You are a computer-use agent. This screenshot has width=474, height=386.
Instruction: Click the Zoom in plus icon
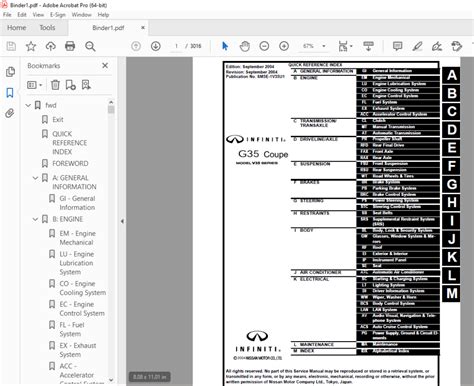click(284, 46)
